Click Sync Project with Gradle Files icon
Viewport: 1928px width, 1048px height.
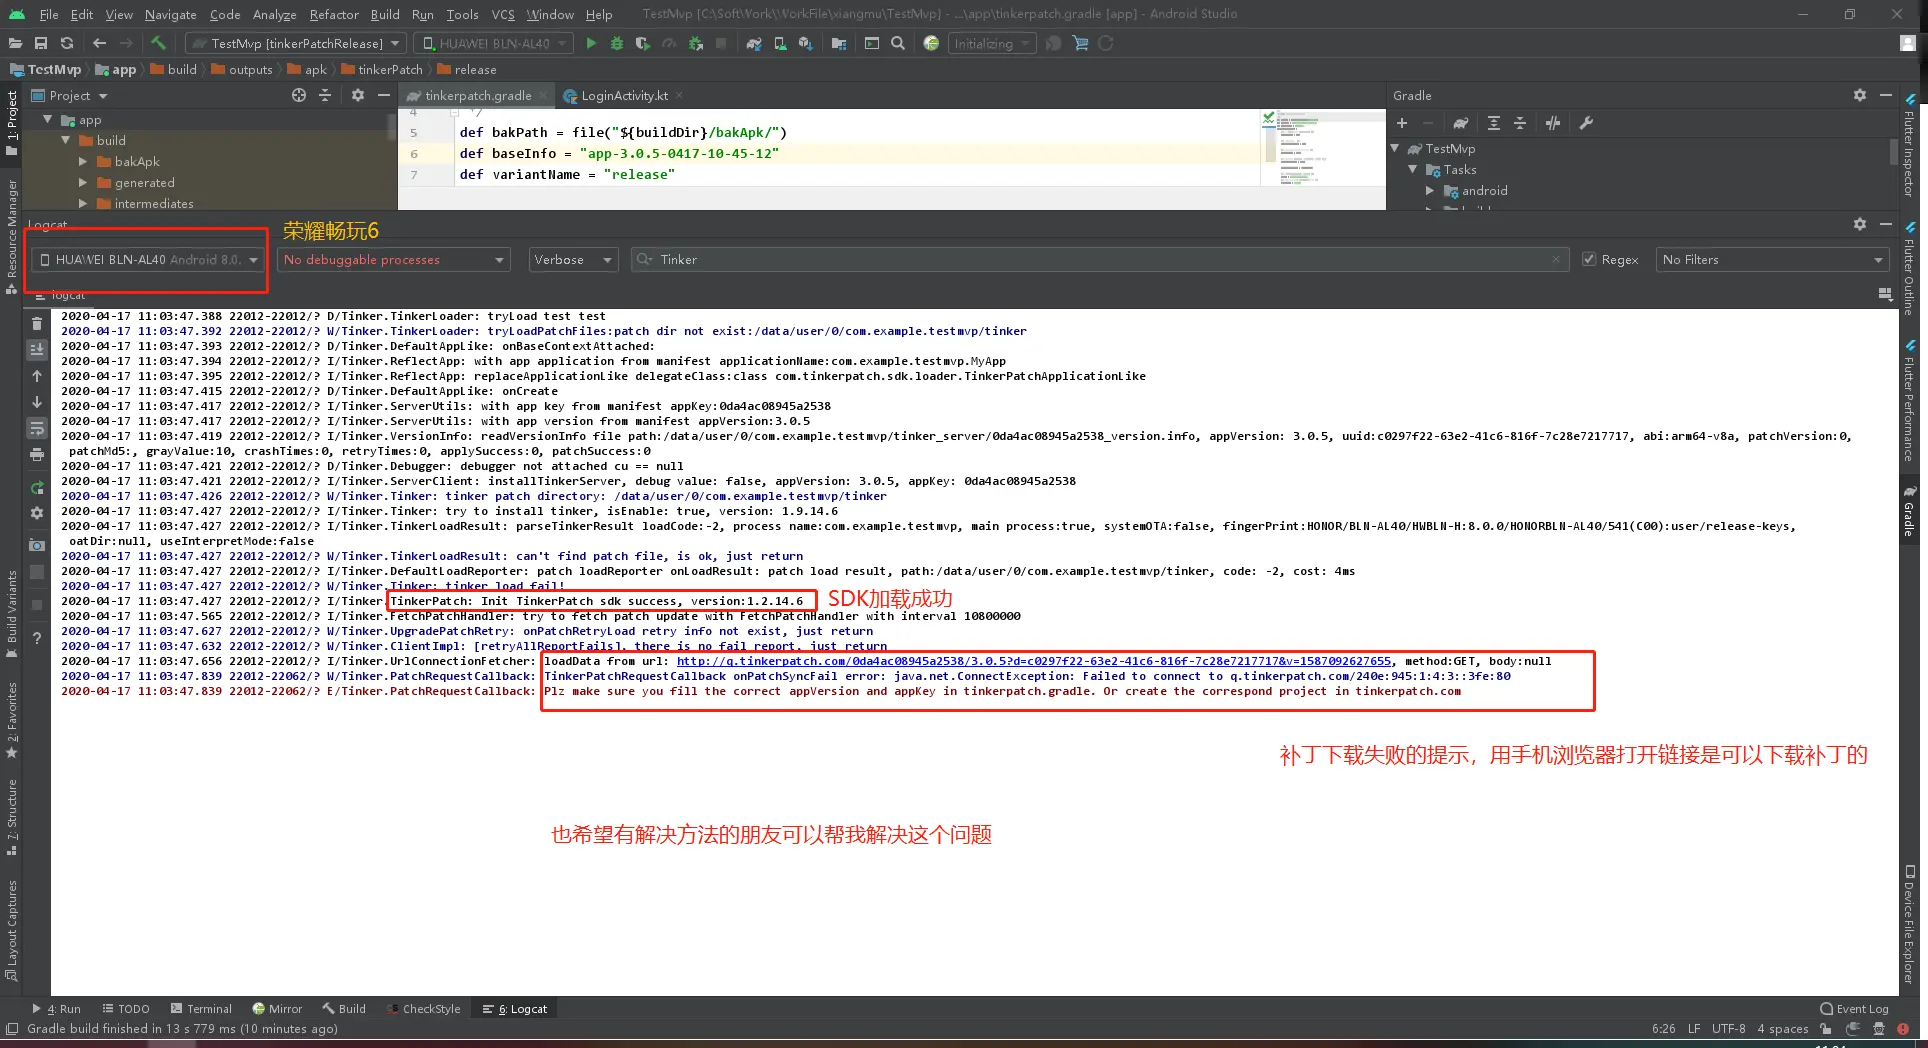(754, 43)
